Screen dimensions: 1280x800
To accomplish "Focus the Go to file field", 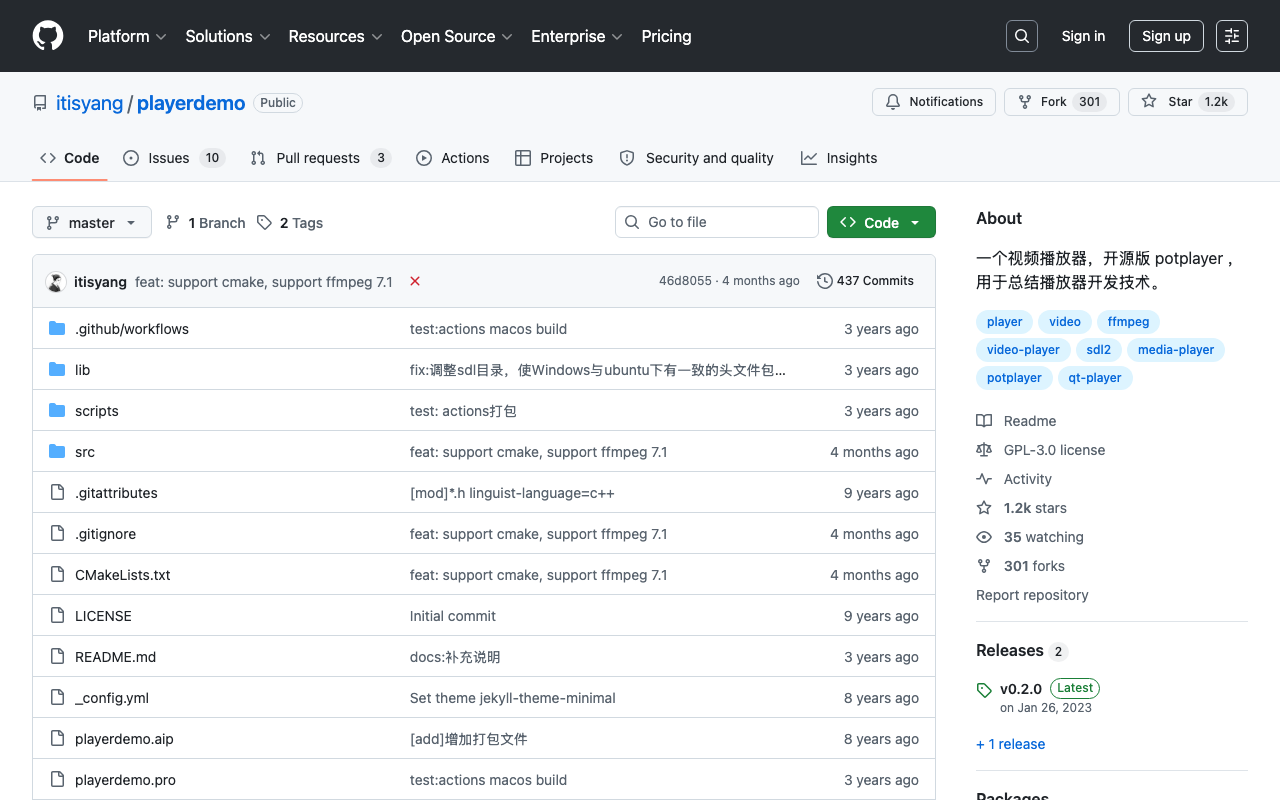I will tap(717, 222).
